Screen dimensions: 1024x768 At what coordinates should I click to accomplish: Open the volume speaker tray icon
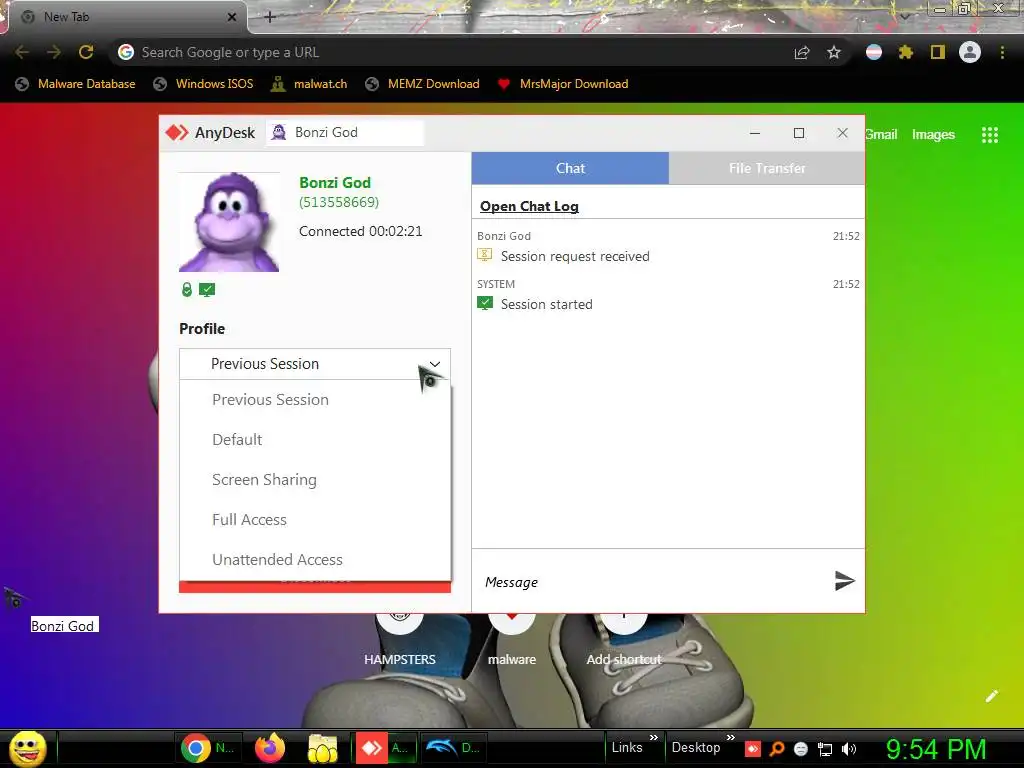tap(849, 749)
